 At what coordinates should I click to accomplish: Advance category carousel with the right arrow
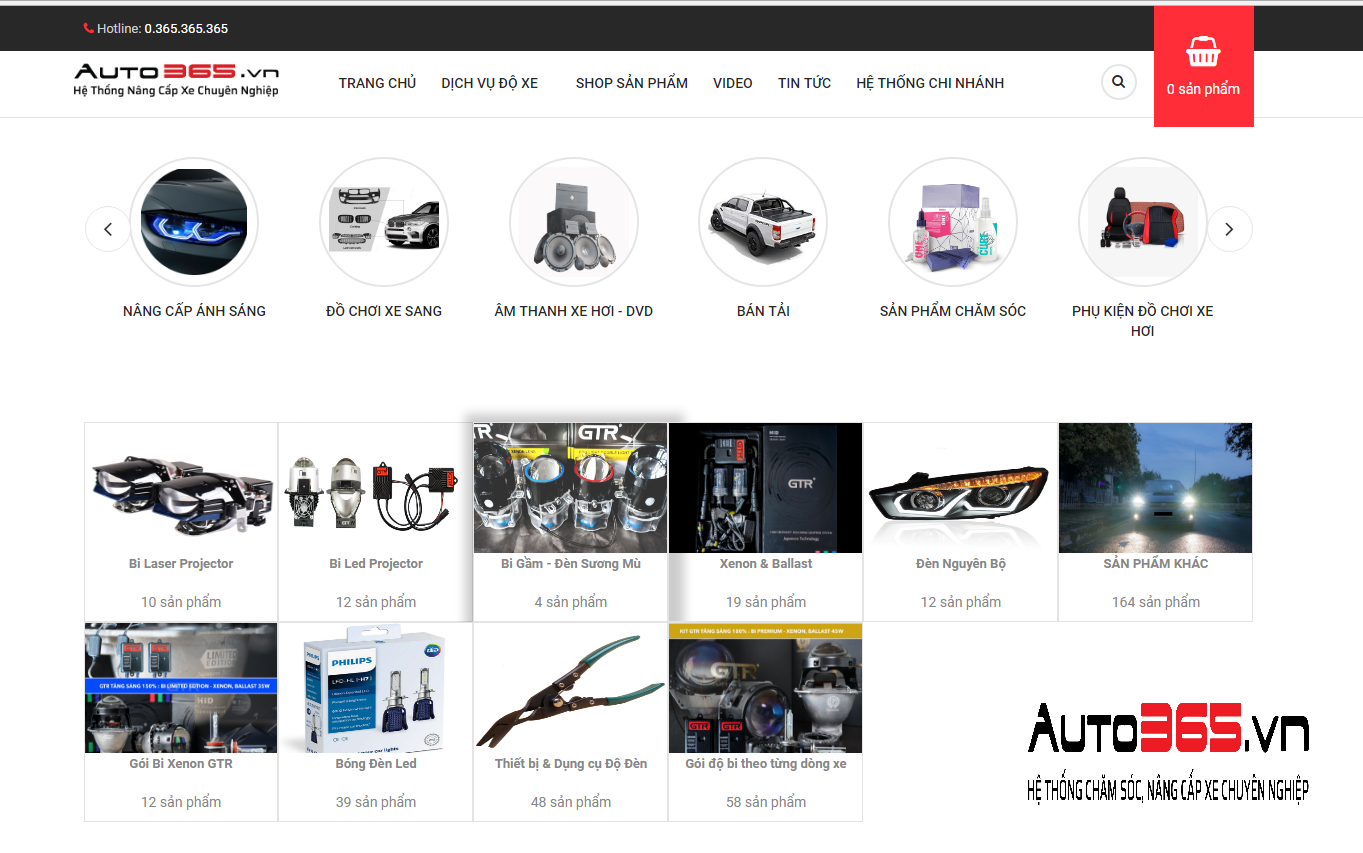click(1229, 229)
